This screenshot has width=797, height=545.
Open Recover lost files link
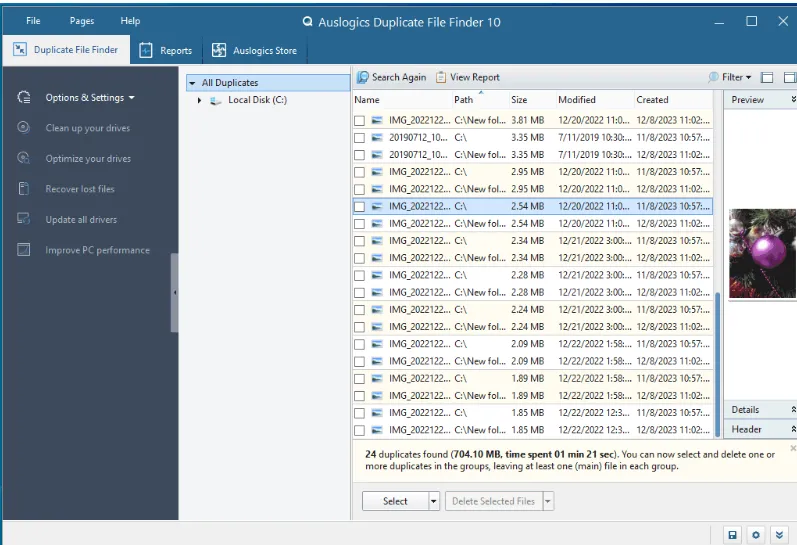(x=80, y=189)
